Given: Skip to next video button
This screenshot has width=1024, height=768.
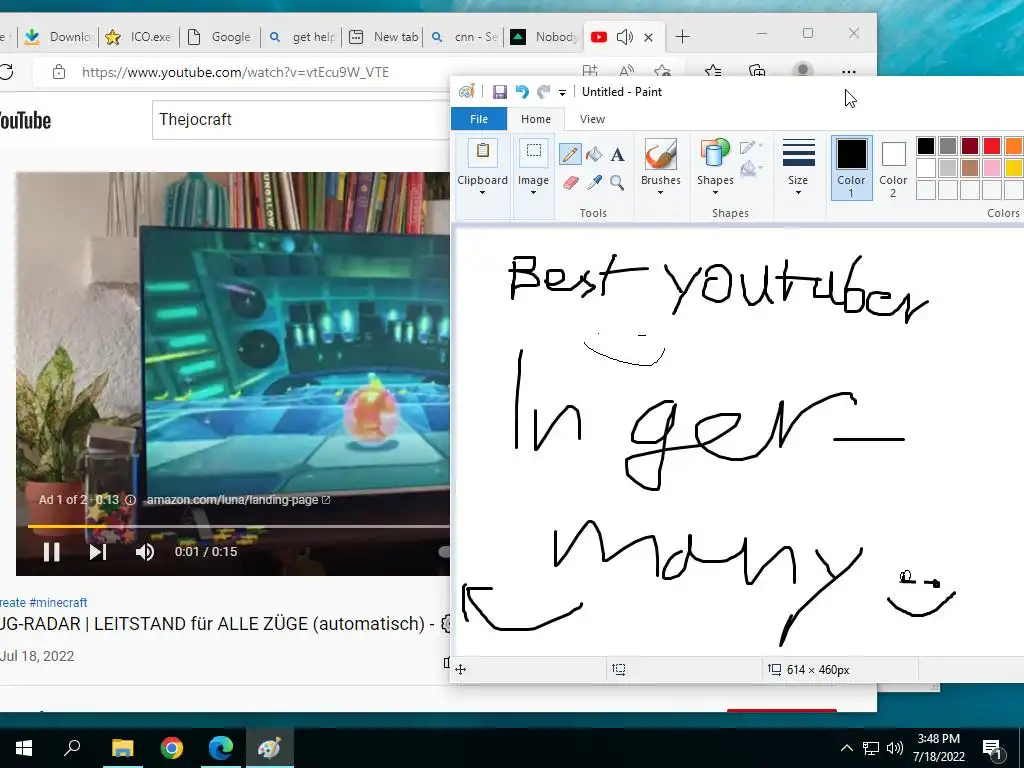Looking at the screenshot, I should [98, 552].
